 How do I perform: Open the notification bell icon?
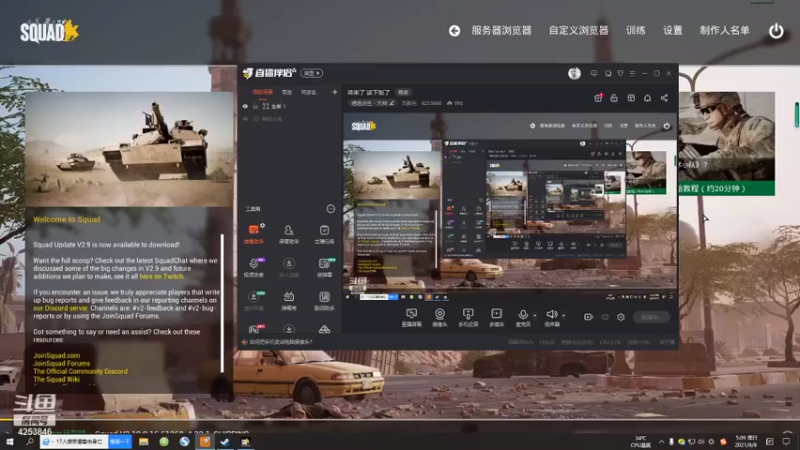[647, 98]
